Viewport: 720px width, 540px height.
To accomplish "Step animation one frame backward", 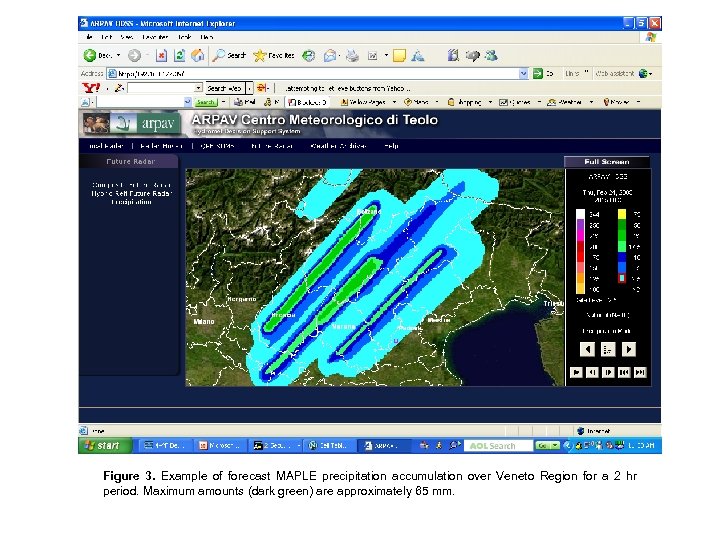I will point(592,372).
